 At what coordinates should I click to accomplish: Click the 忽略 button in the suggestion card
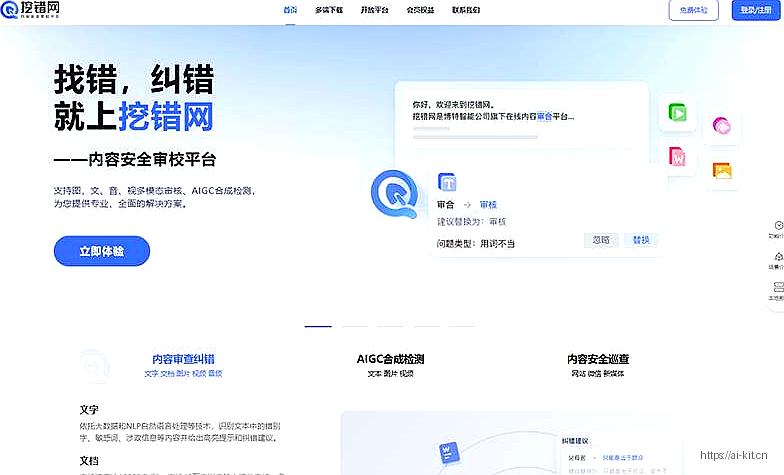(600, 240)
